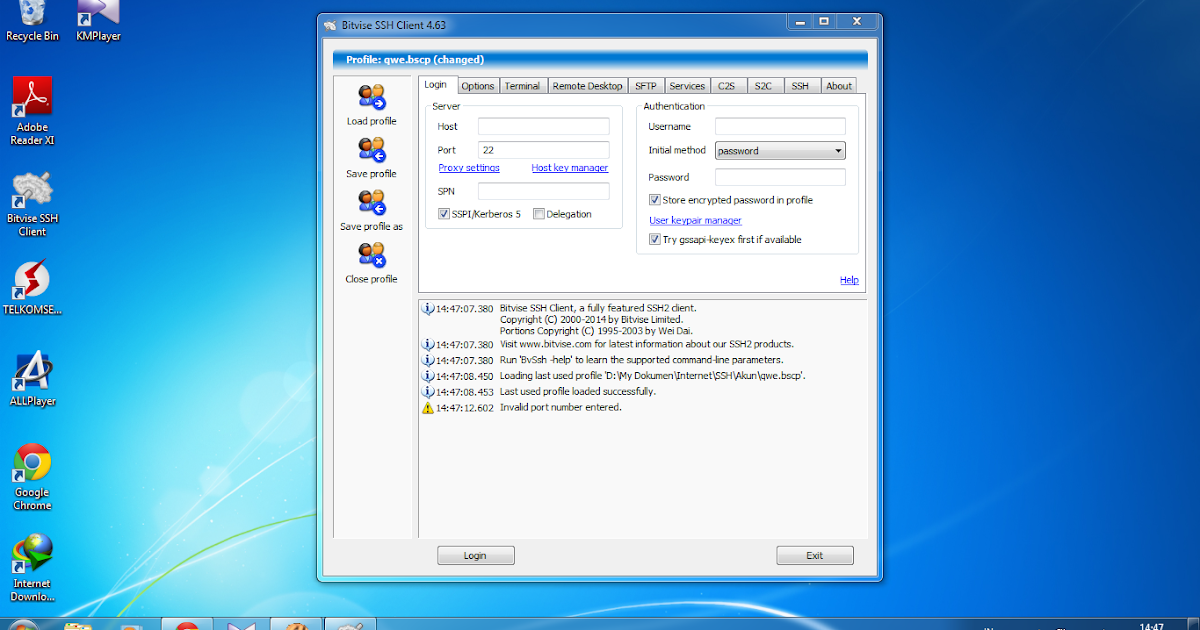Open Recycle Bin on the desktop
Screen dimensions: 1200x630
[32, 21]
